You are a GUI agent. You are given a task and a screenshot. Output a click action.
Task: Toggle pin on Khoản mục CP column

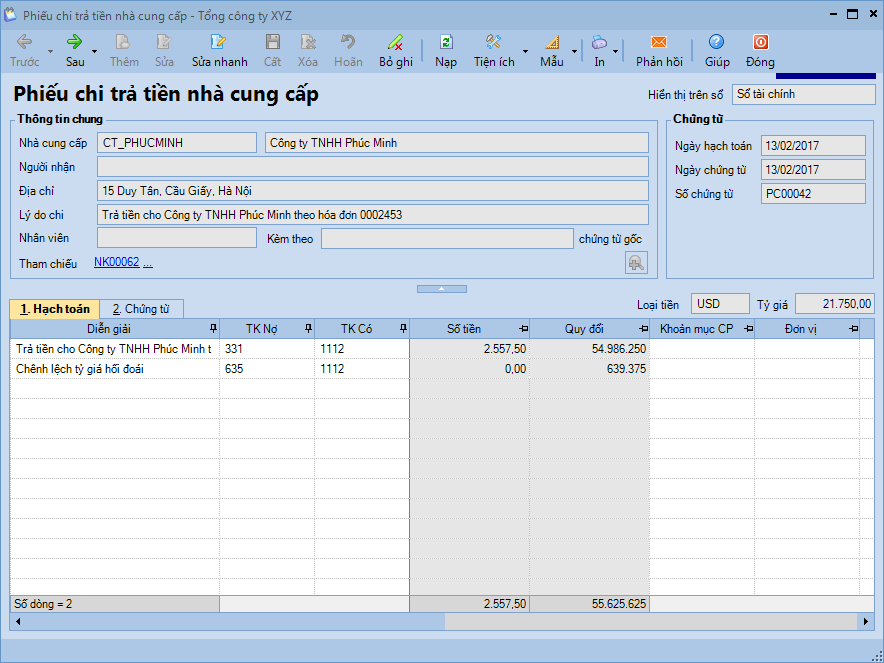tap(748, 329)
